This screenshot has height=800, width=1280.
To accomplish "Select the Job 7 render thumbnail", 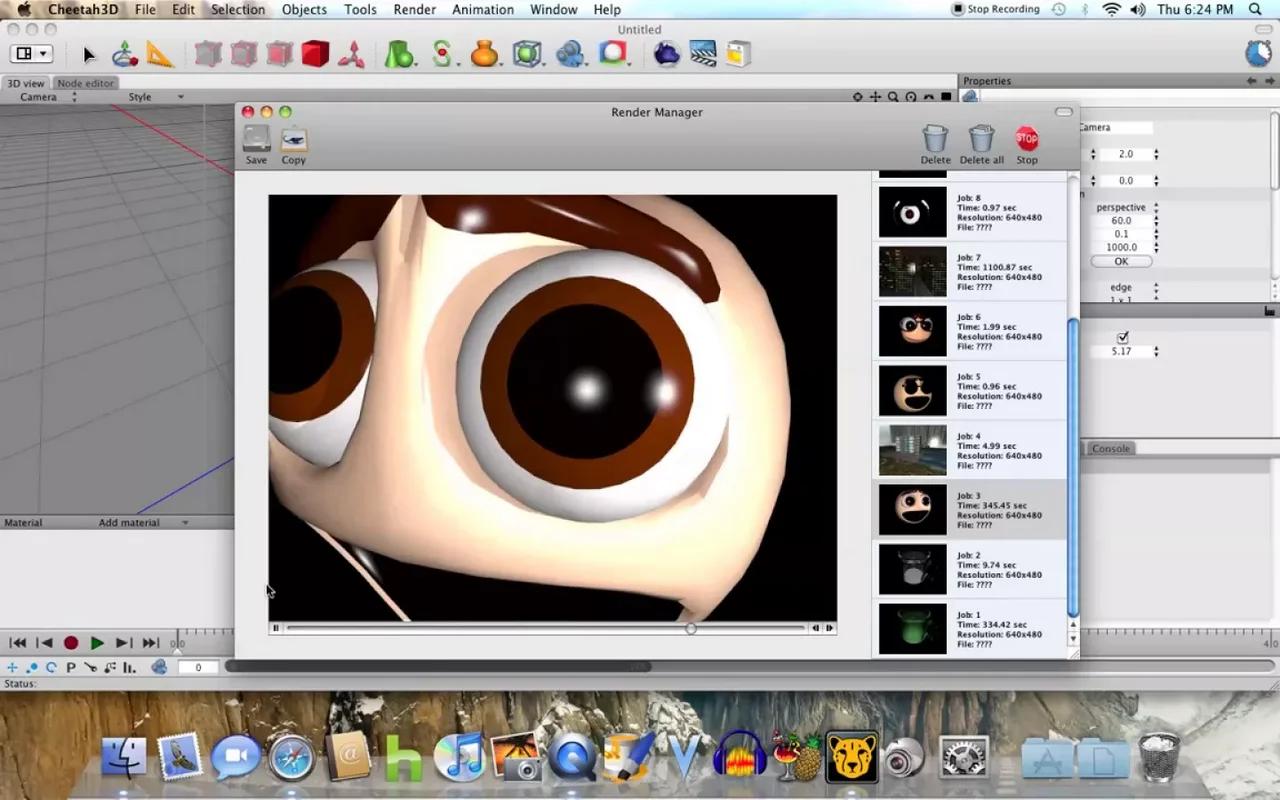I will (x=912, y=272).
